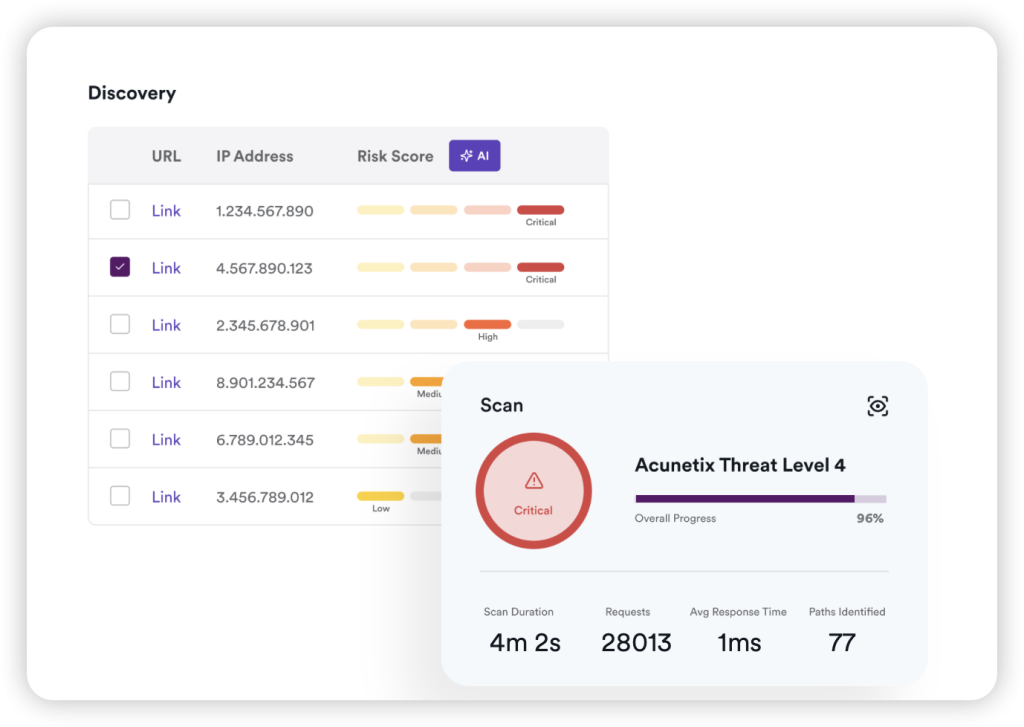Click the scan eye icon in Scan card
The width and height of the screenshot is (1024, 727).
click(877, 406)
